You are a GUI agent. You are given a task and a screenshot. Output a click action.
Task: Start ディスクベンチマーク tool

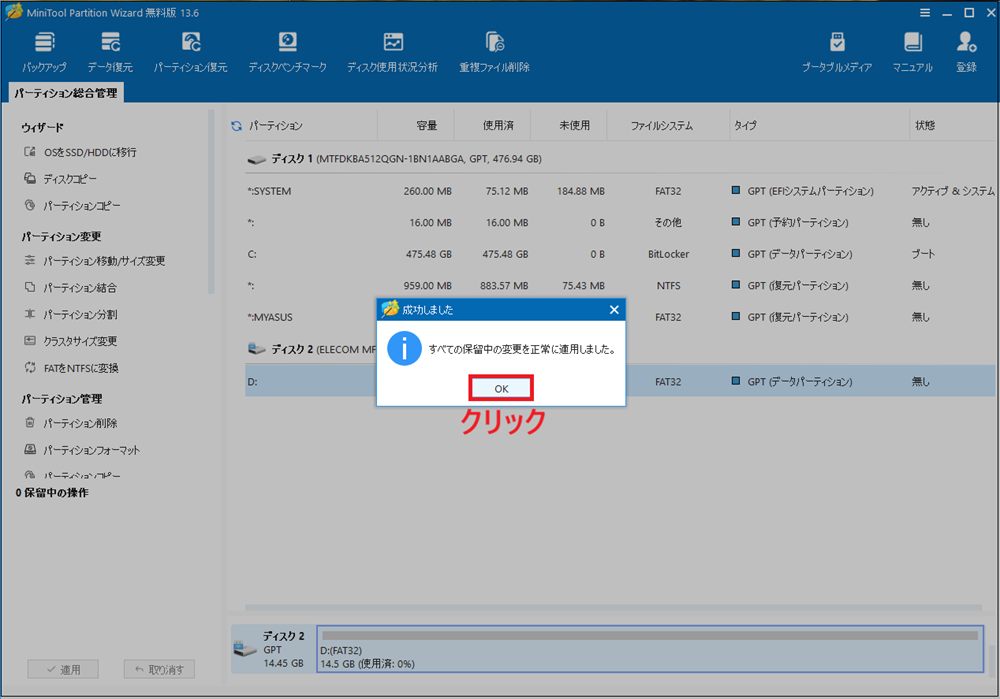pyautogui.click(x=288, y=52)
